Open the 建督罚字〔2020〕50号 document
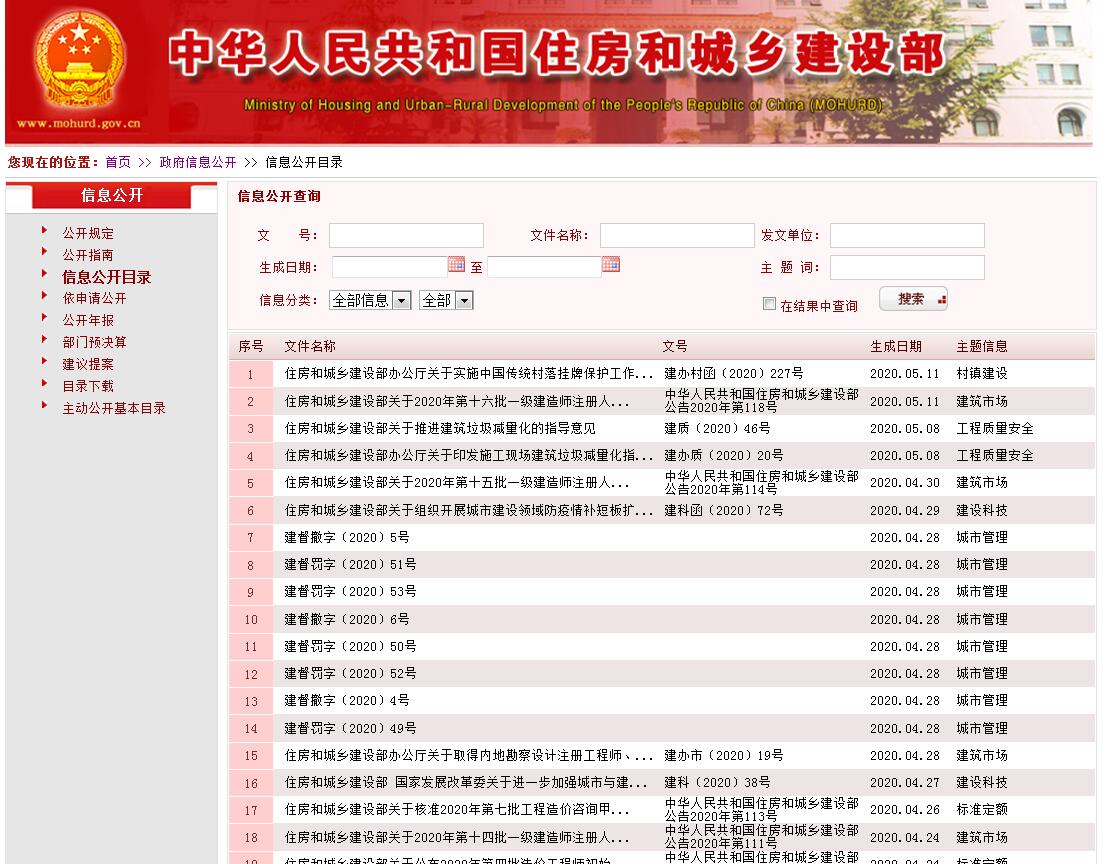This screenshot has width=1111, height=864. (x=350, y=646)
